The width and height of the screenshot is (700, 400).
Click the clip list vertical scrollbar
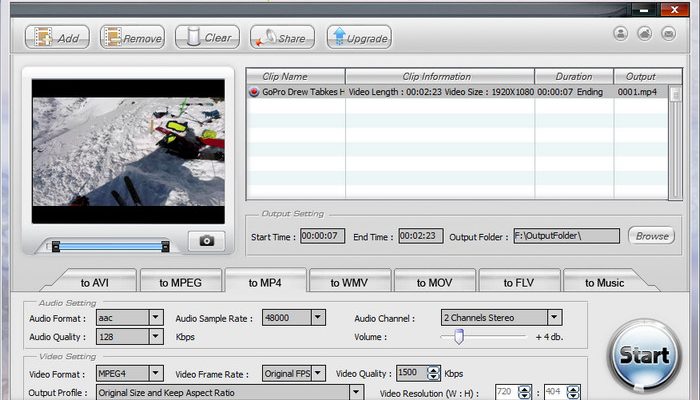[x=675, y=142]
